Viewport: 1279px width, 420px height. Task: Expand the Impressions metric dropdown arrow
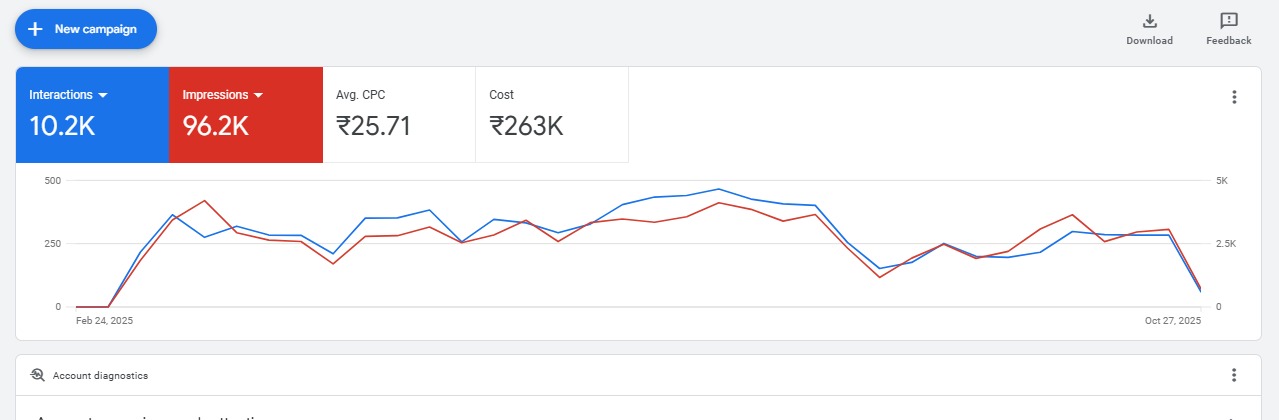pos(258,95)
